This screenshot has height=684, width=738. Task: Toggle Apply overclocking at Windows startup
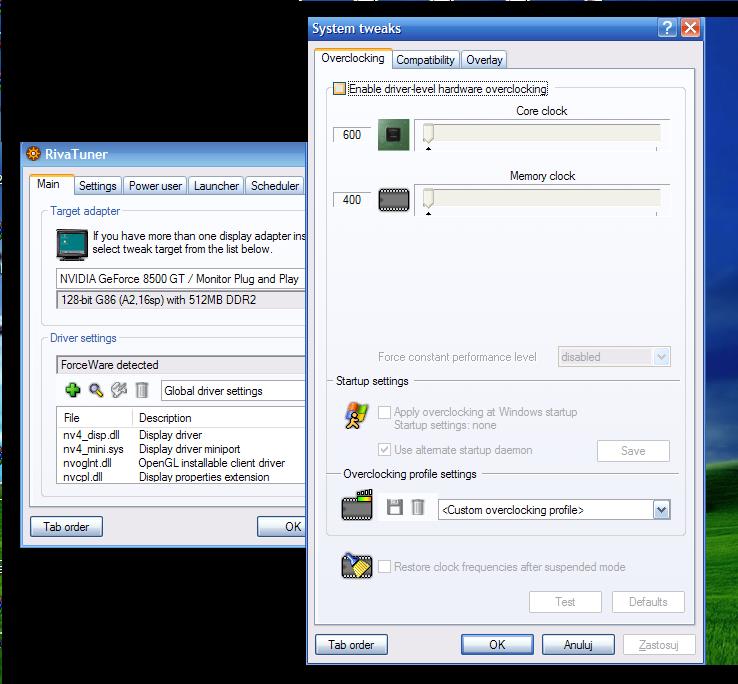pos(384,412)
